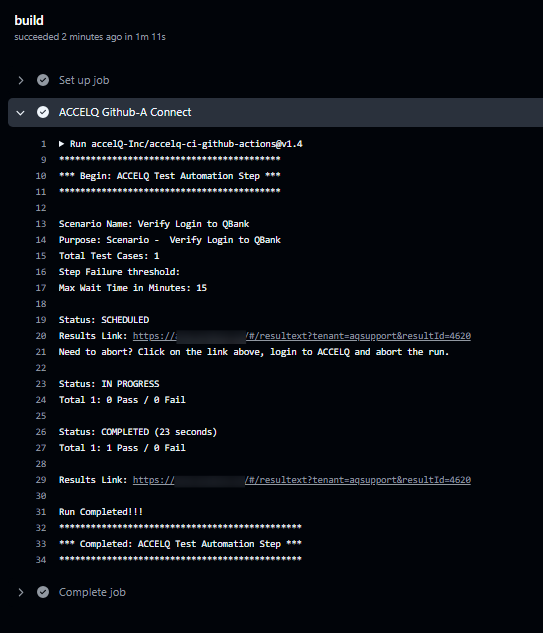
Task: Click the Set up job success checkmark icon
Action: (x=43, y=80)
